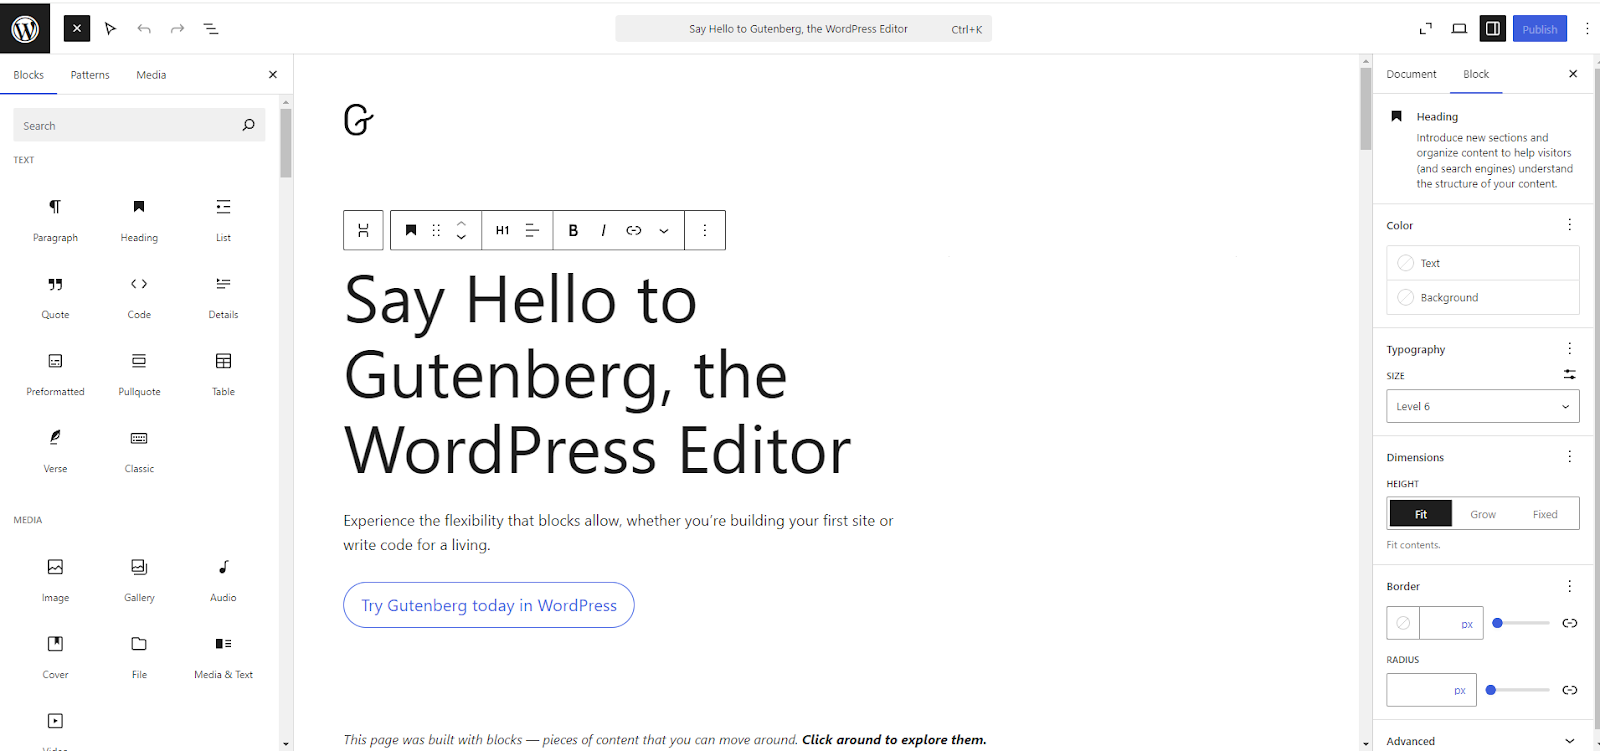Screen dimensions: 1600x751
Task: Open the top-right Options menu
Action: click(1586, 28)
